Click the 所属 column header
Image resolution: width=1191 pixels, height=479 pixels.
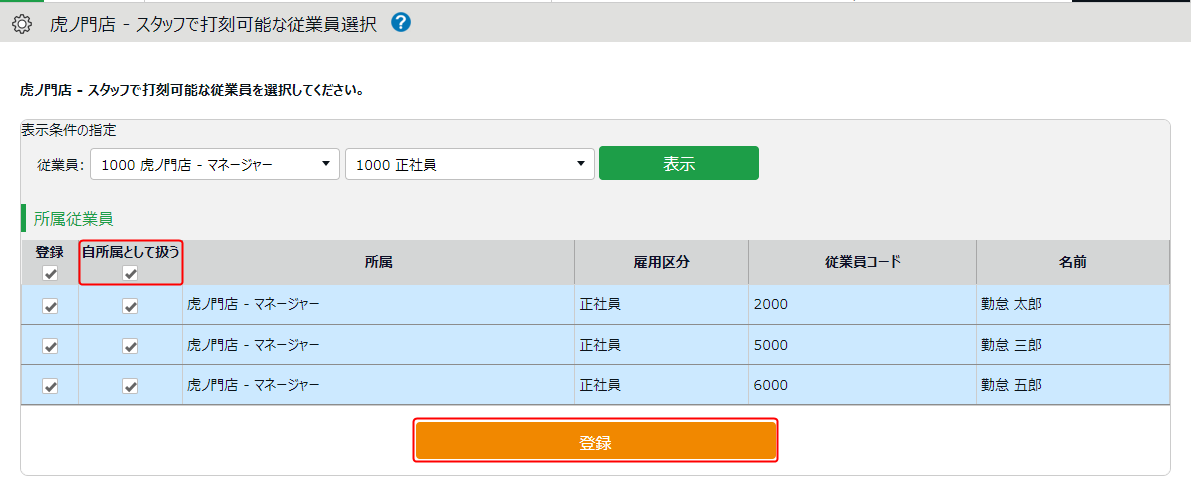click(378, 262)
